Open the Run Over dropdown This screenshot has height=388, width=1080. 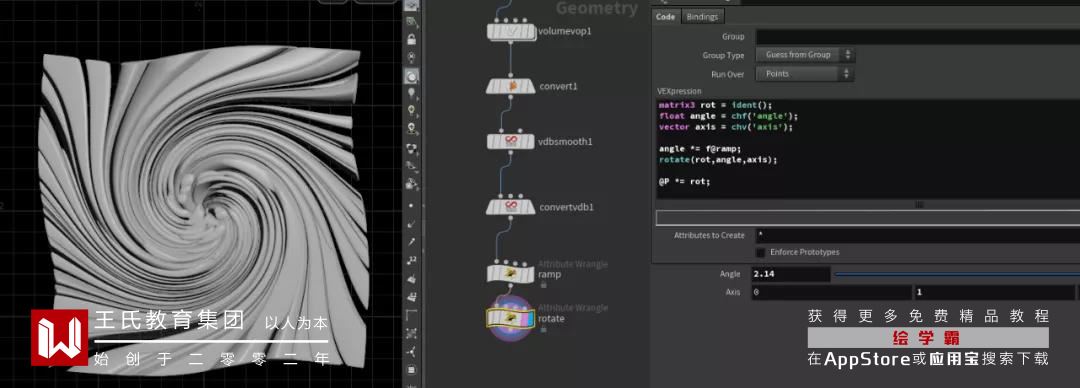[805, 74]
